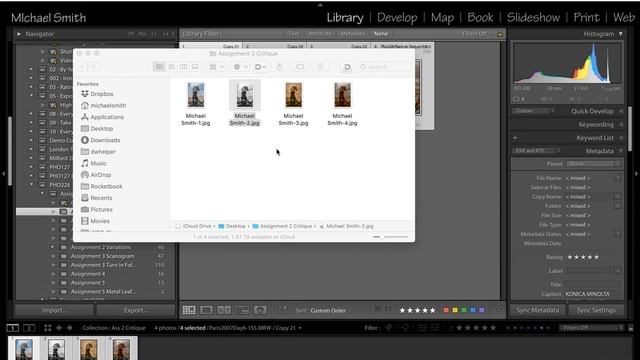The width and height of the screenshot is (640, 360).
Task: Go back with filmstrip left arrow
Action: tap(59, 328)
